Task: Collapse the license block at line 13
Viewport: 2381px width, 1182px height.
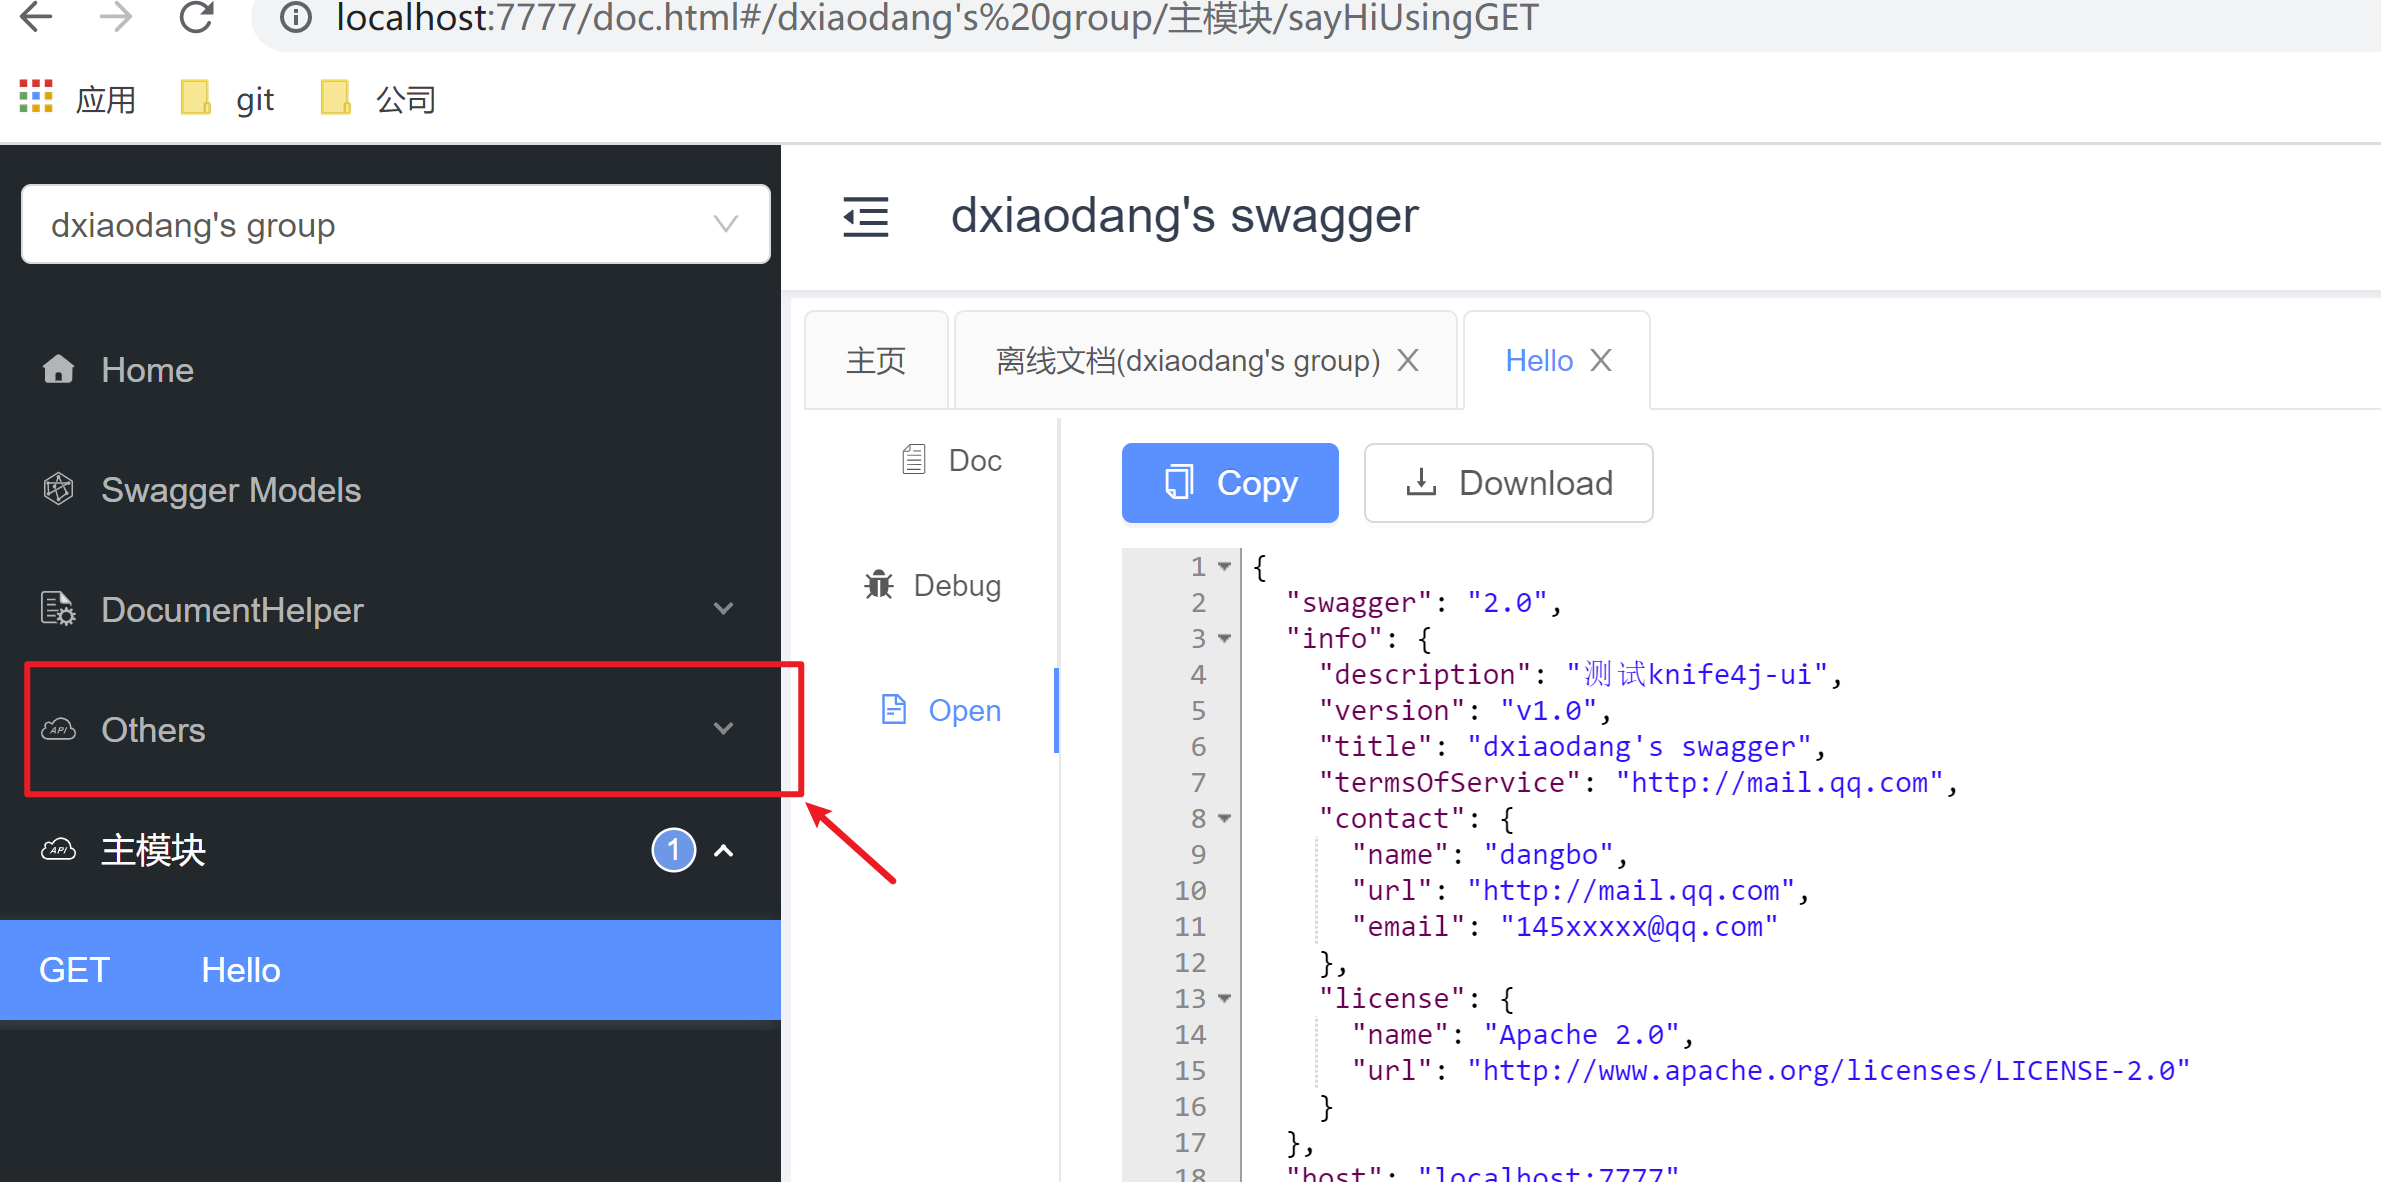Action: coord(1224,998)
